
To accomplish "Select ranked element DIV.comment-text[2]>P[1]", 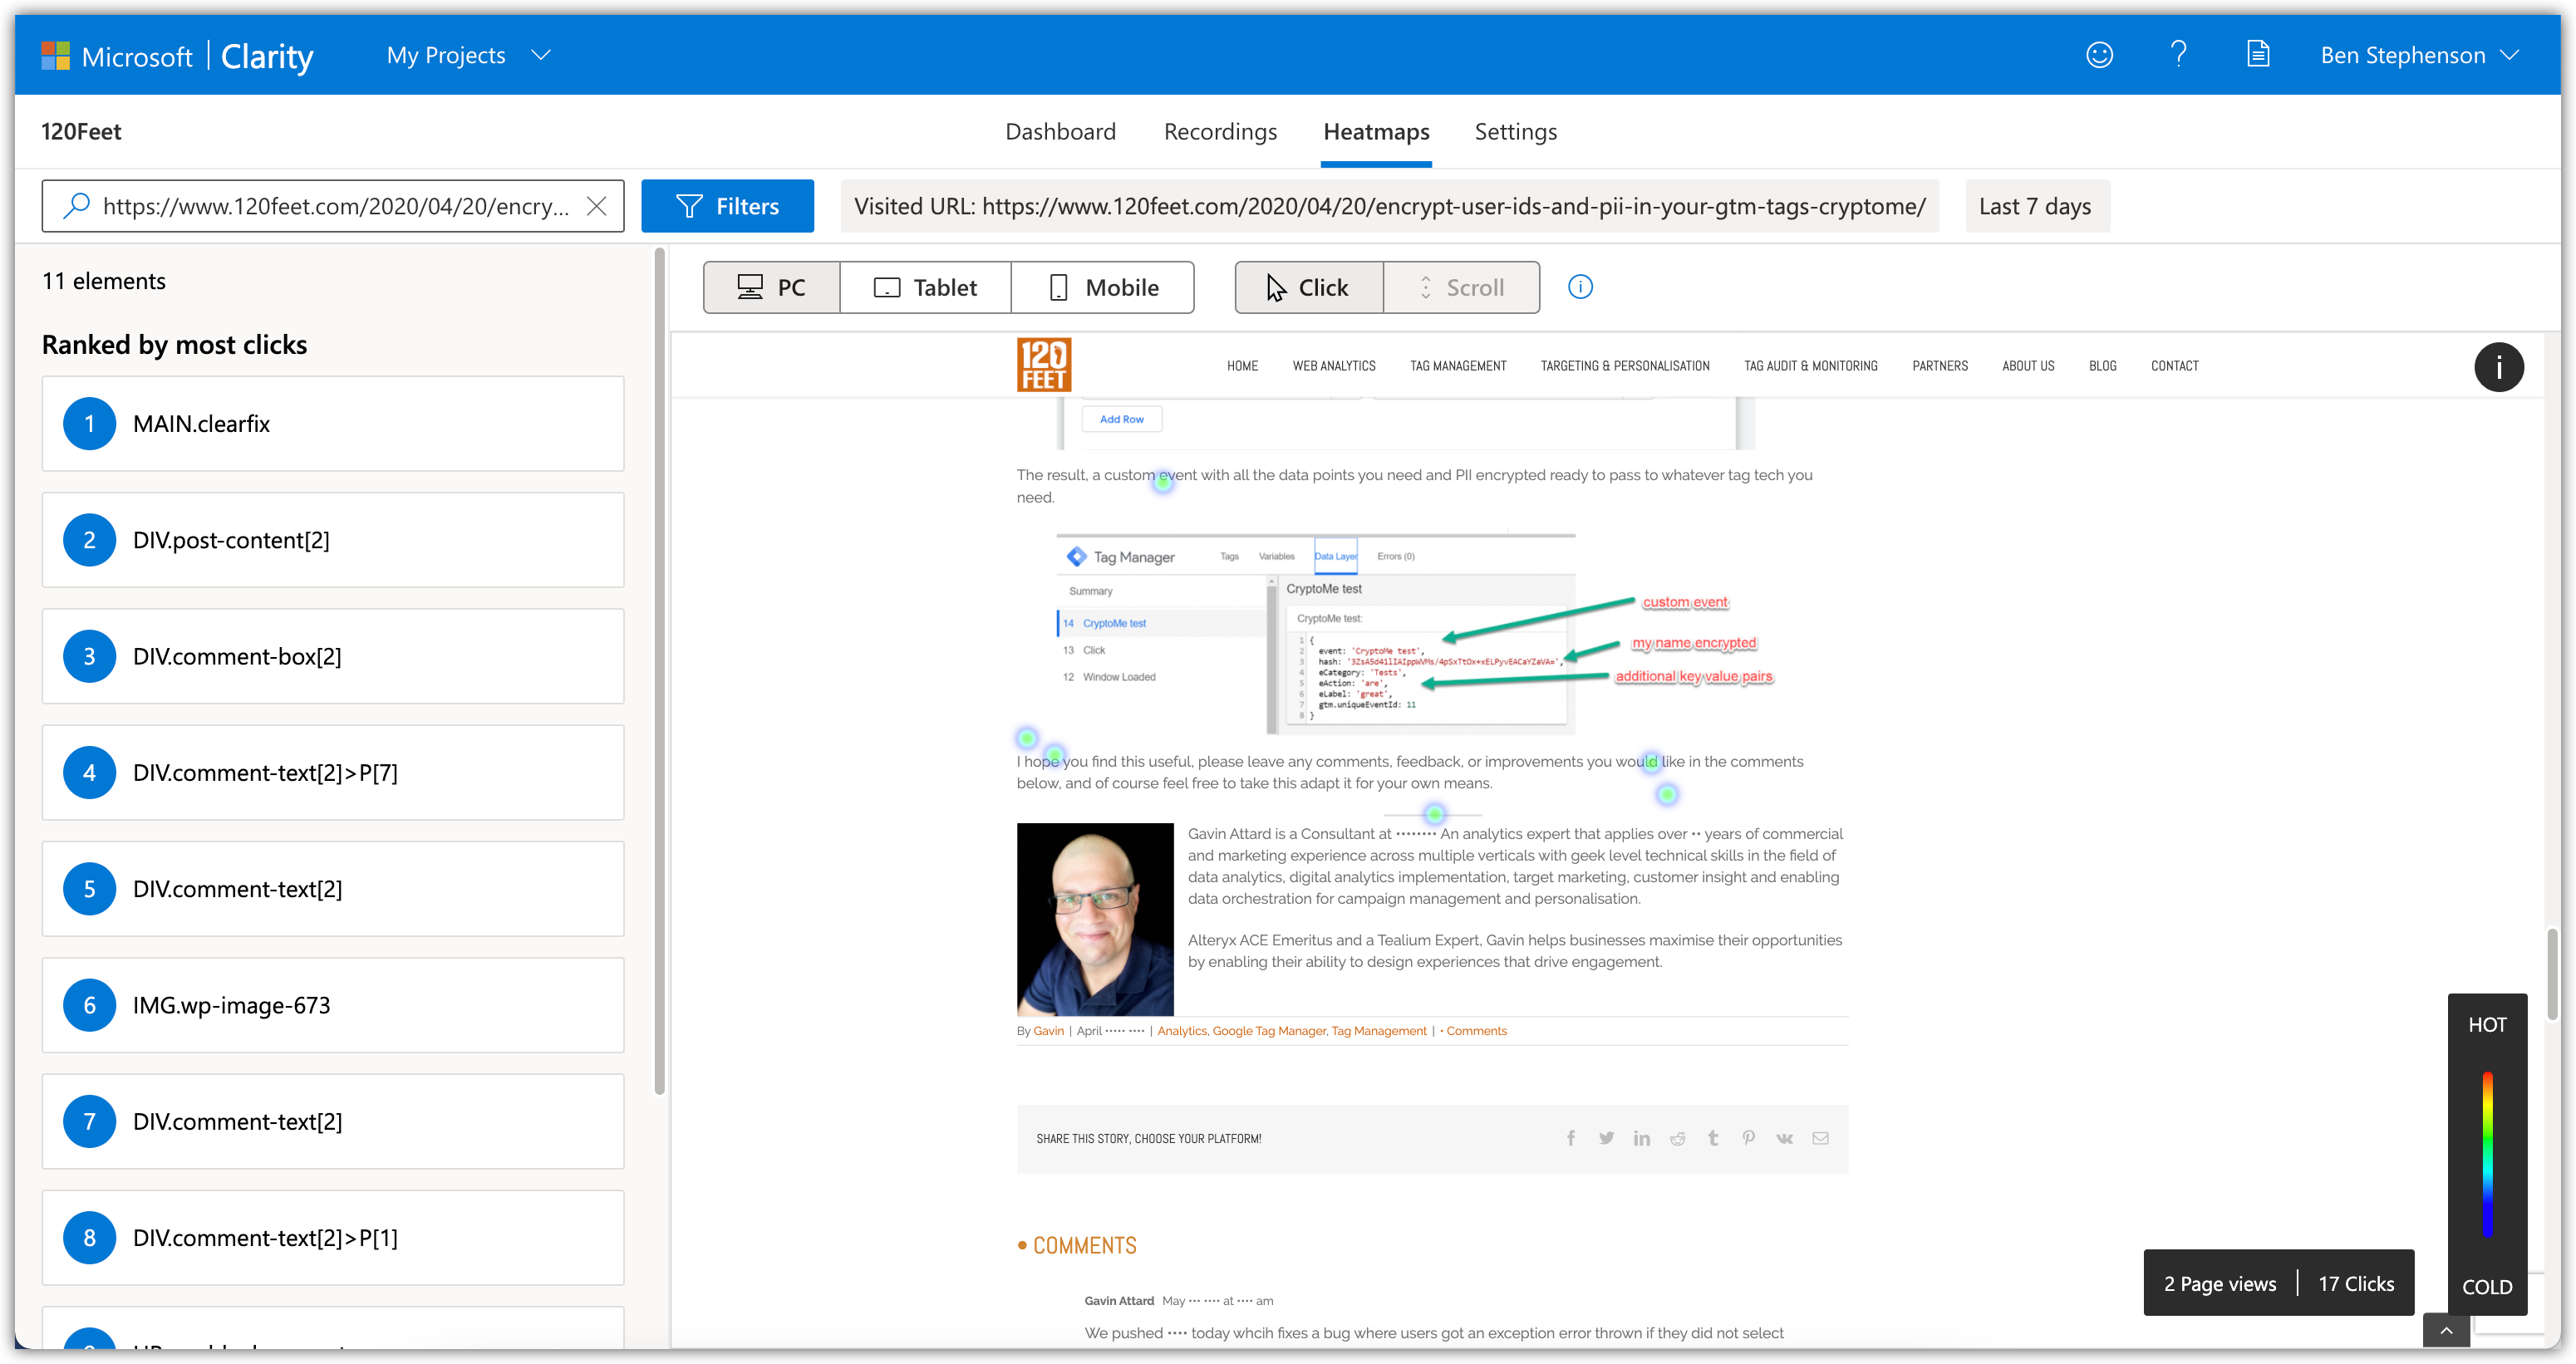I will click(333, 1238).
